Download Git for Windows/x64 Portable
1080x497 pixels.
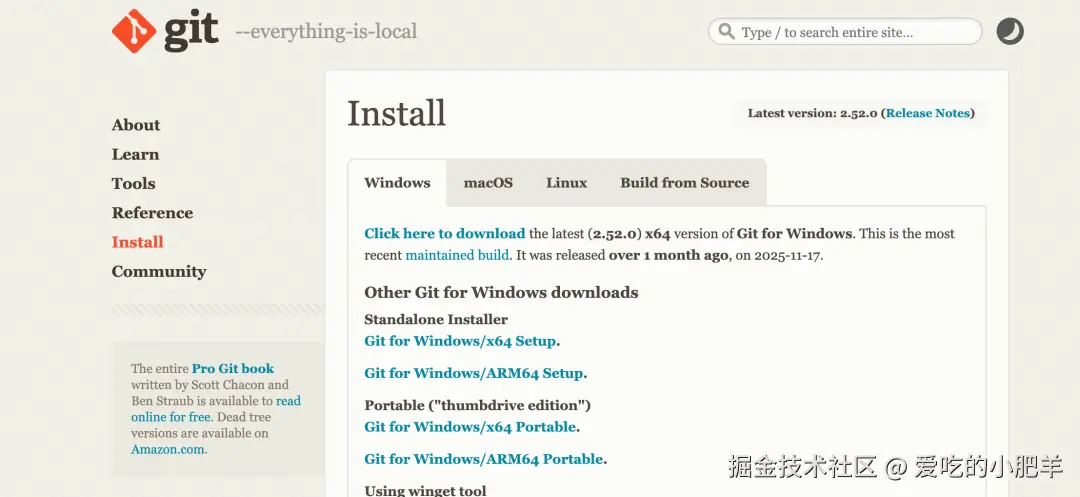click(x=470, y=427)
